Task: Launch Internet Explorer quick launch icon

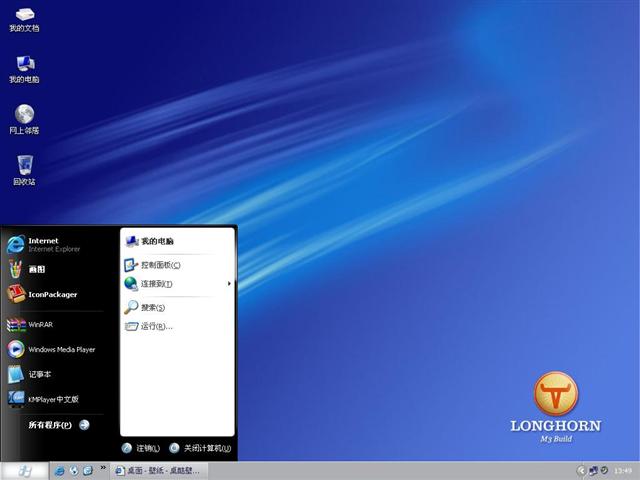Action: [60, 471]
